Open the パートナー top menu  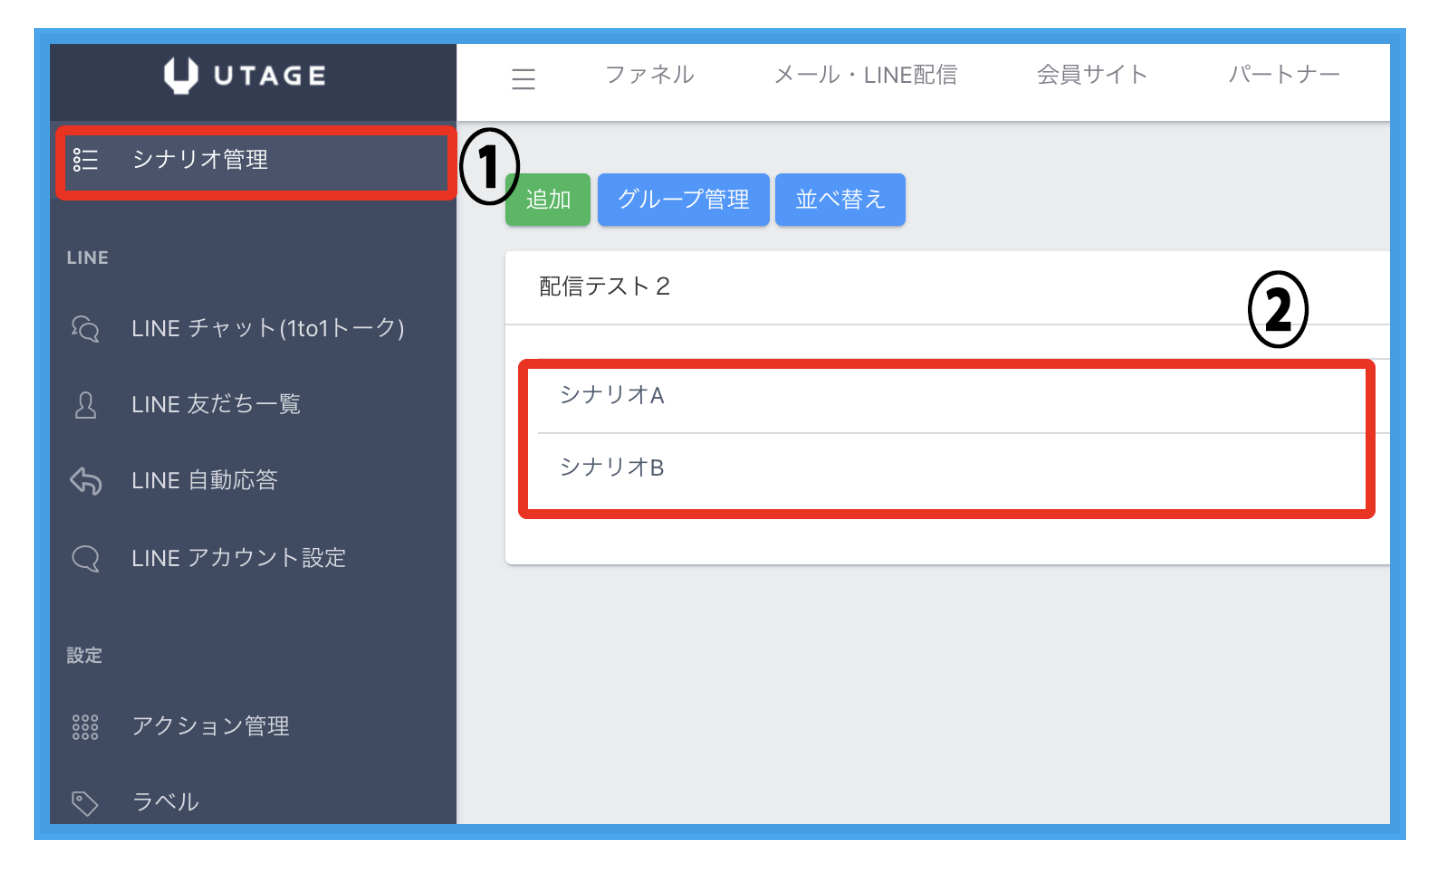point(1283,75)
